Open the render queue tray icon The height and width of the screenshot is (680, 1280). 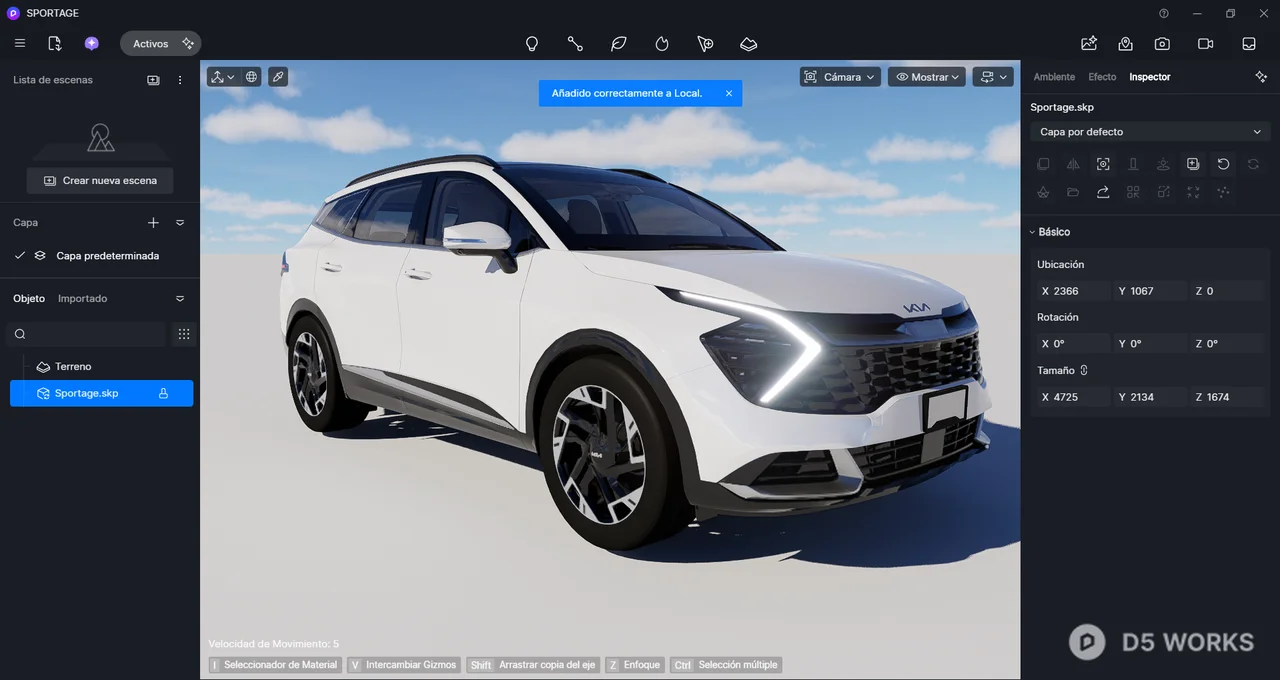[1249, 44]
